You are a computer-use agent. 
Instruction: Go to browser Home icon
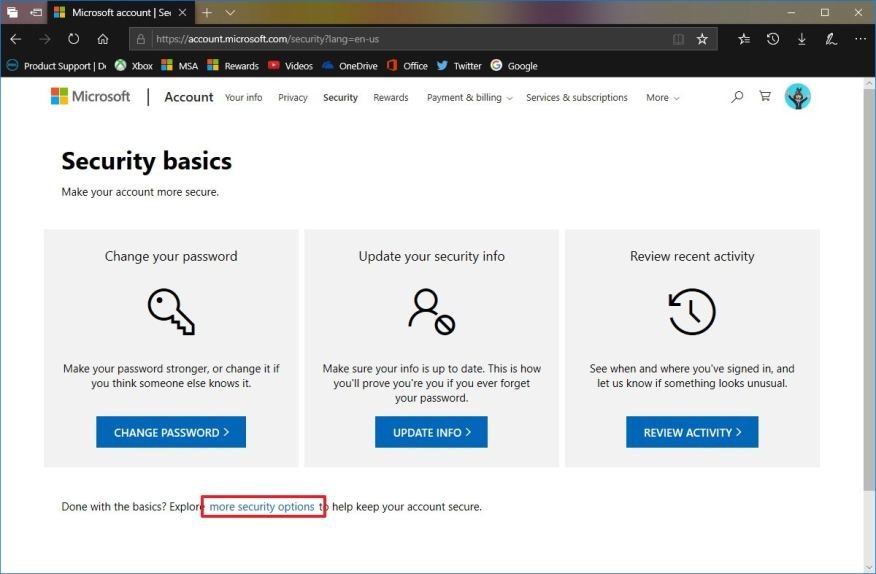103,39
